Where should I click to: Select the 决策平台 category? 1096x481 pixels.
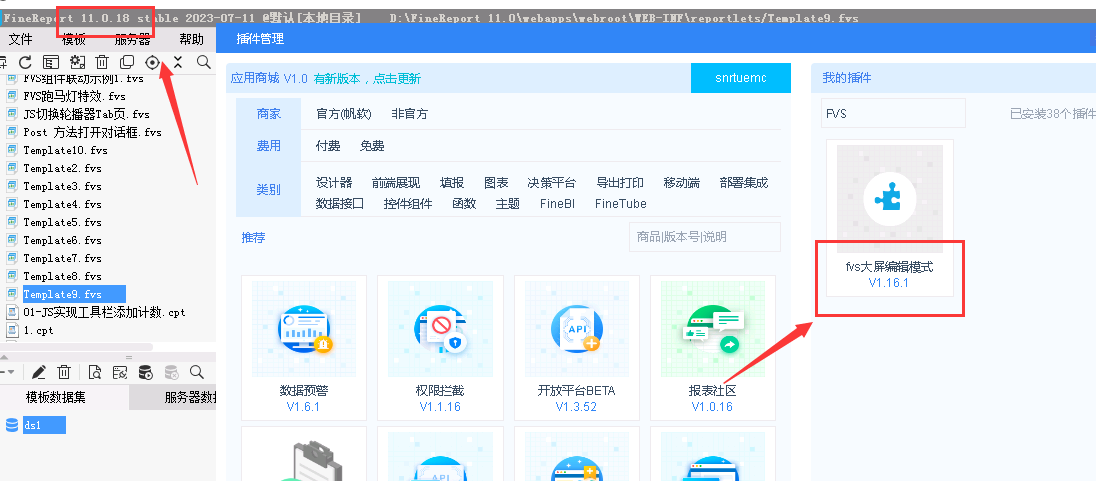click(x=551, y=183)
